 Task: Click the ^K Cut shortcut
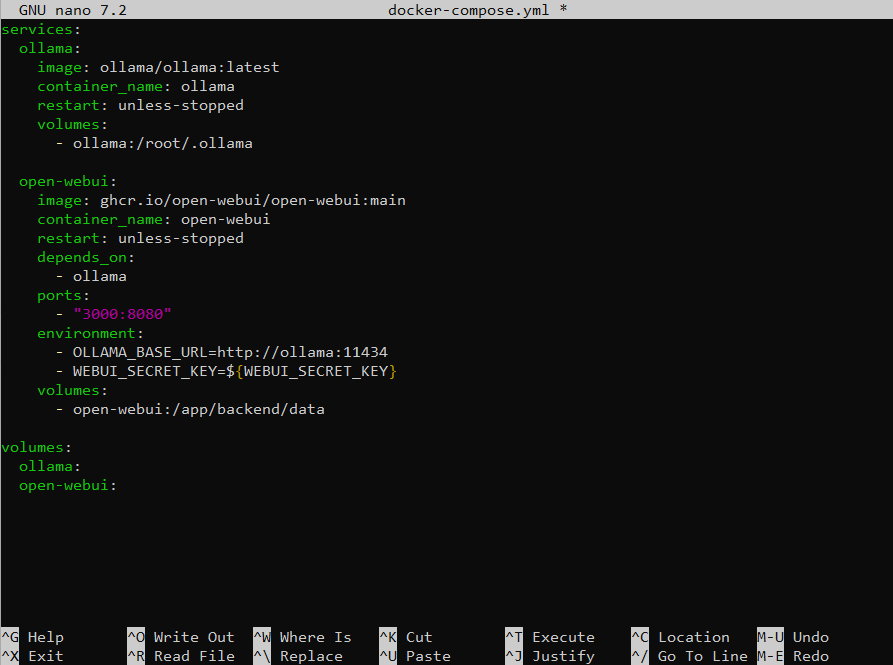(405, 637)
